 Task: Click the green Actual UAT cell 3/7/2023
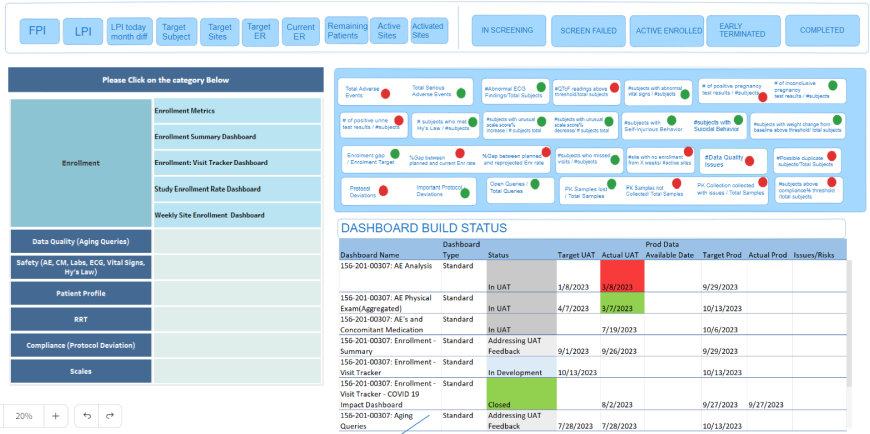(622, 303)
